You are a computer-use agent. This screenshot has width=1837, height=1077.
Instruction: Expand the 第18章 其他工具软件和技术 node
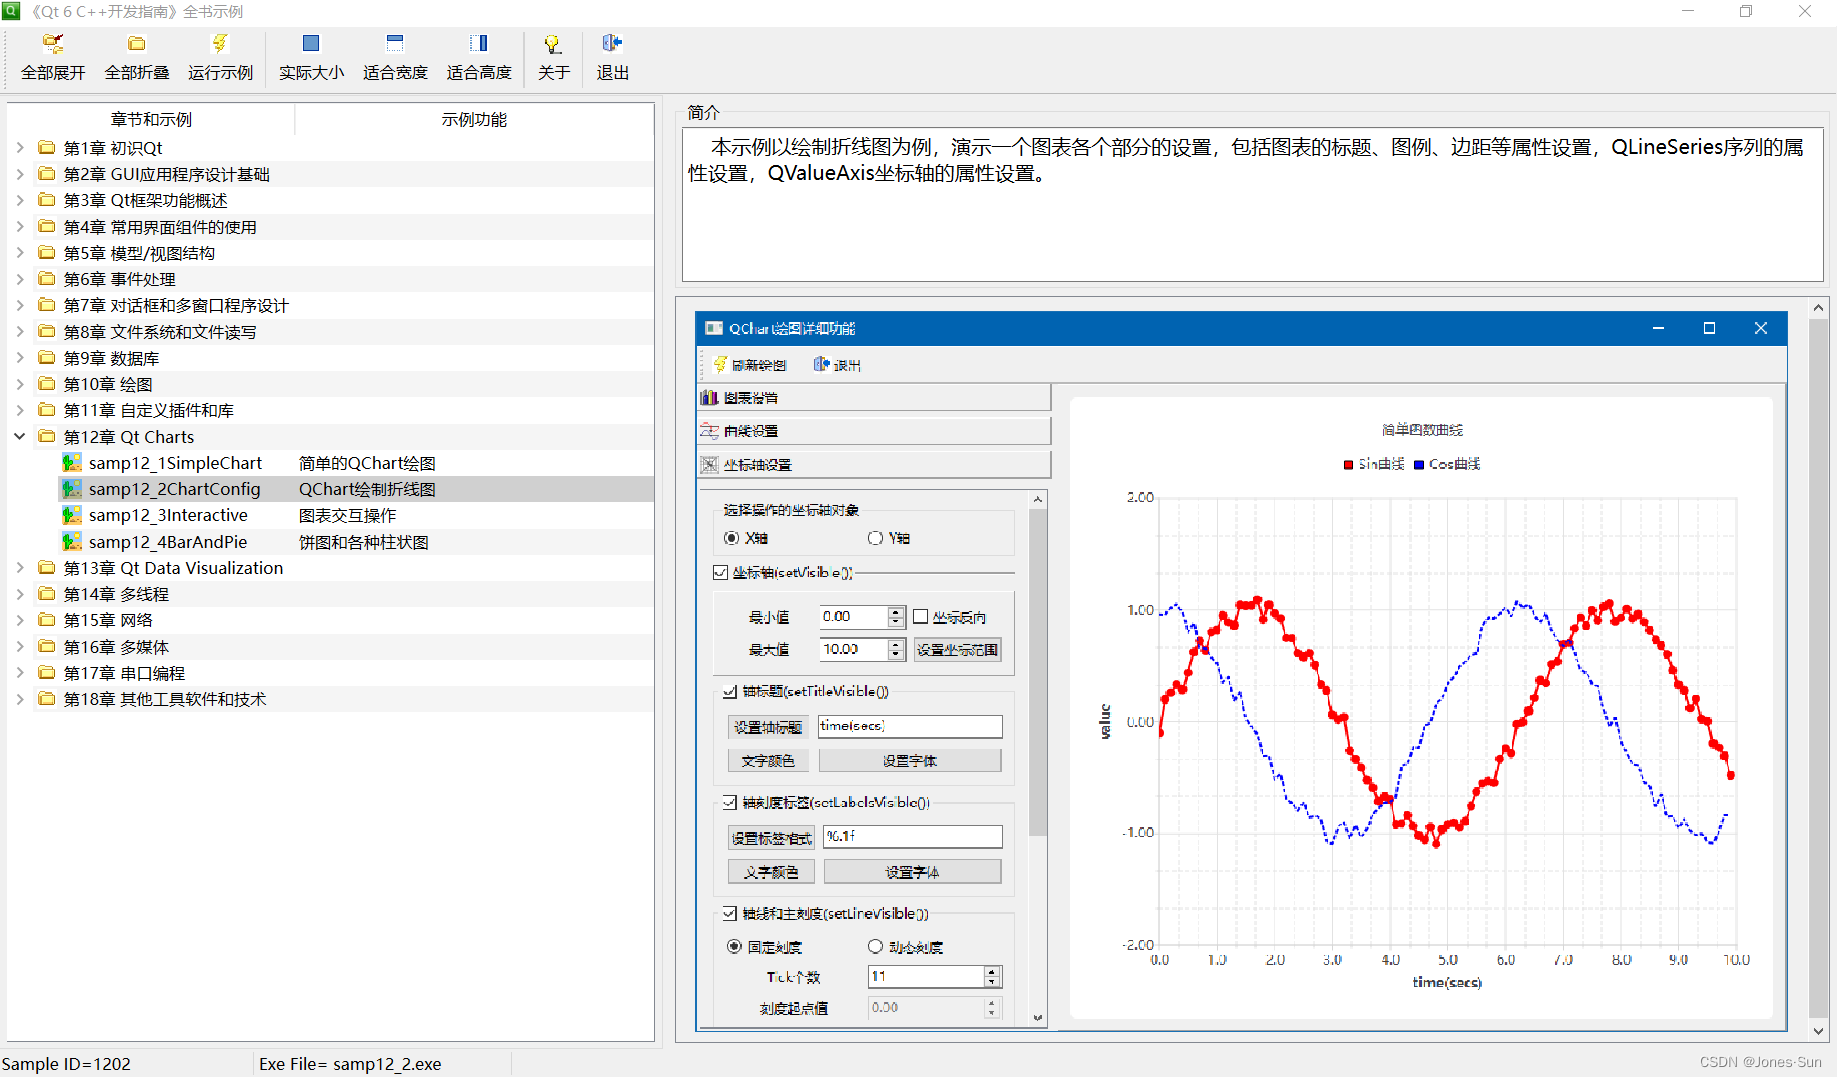pyautogui.click(x=20, y=698)
